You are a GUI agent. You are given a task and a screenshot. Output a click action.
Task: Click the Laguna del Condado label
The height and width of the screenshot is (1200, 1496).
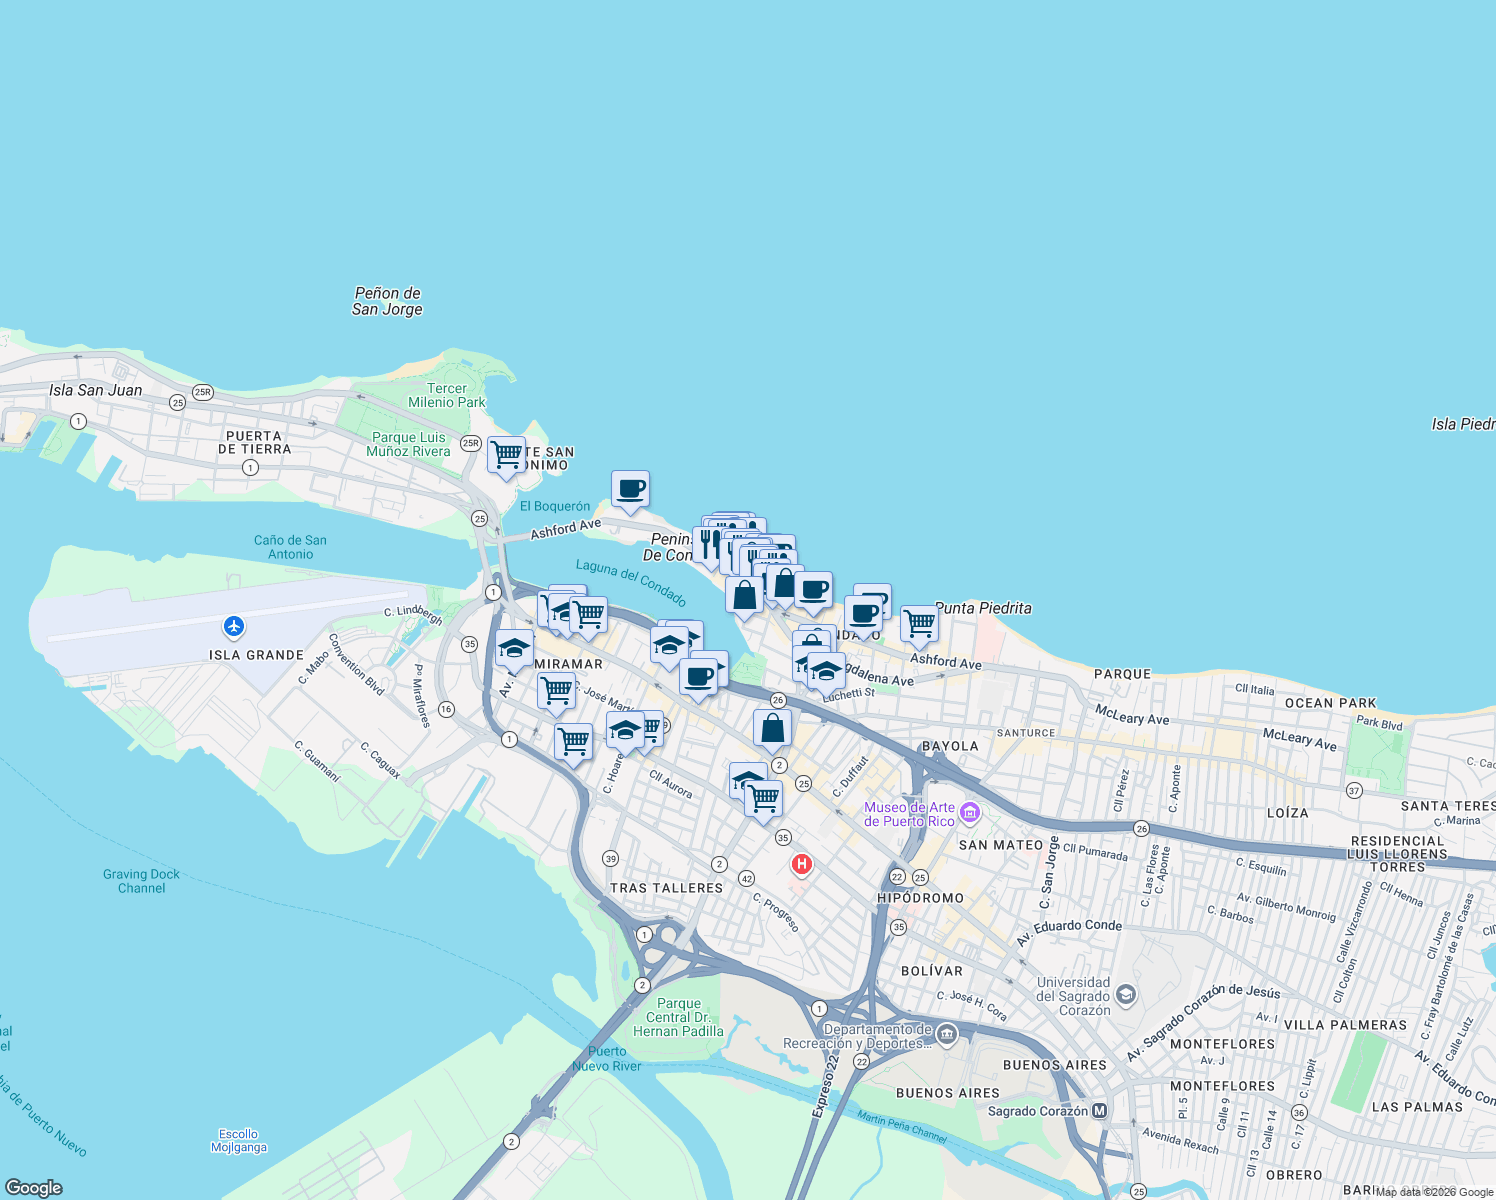coord(631,583)
